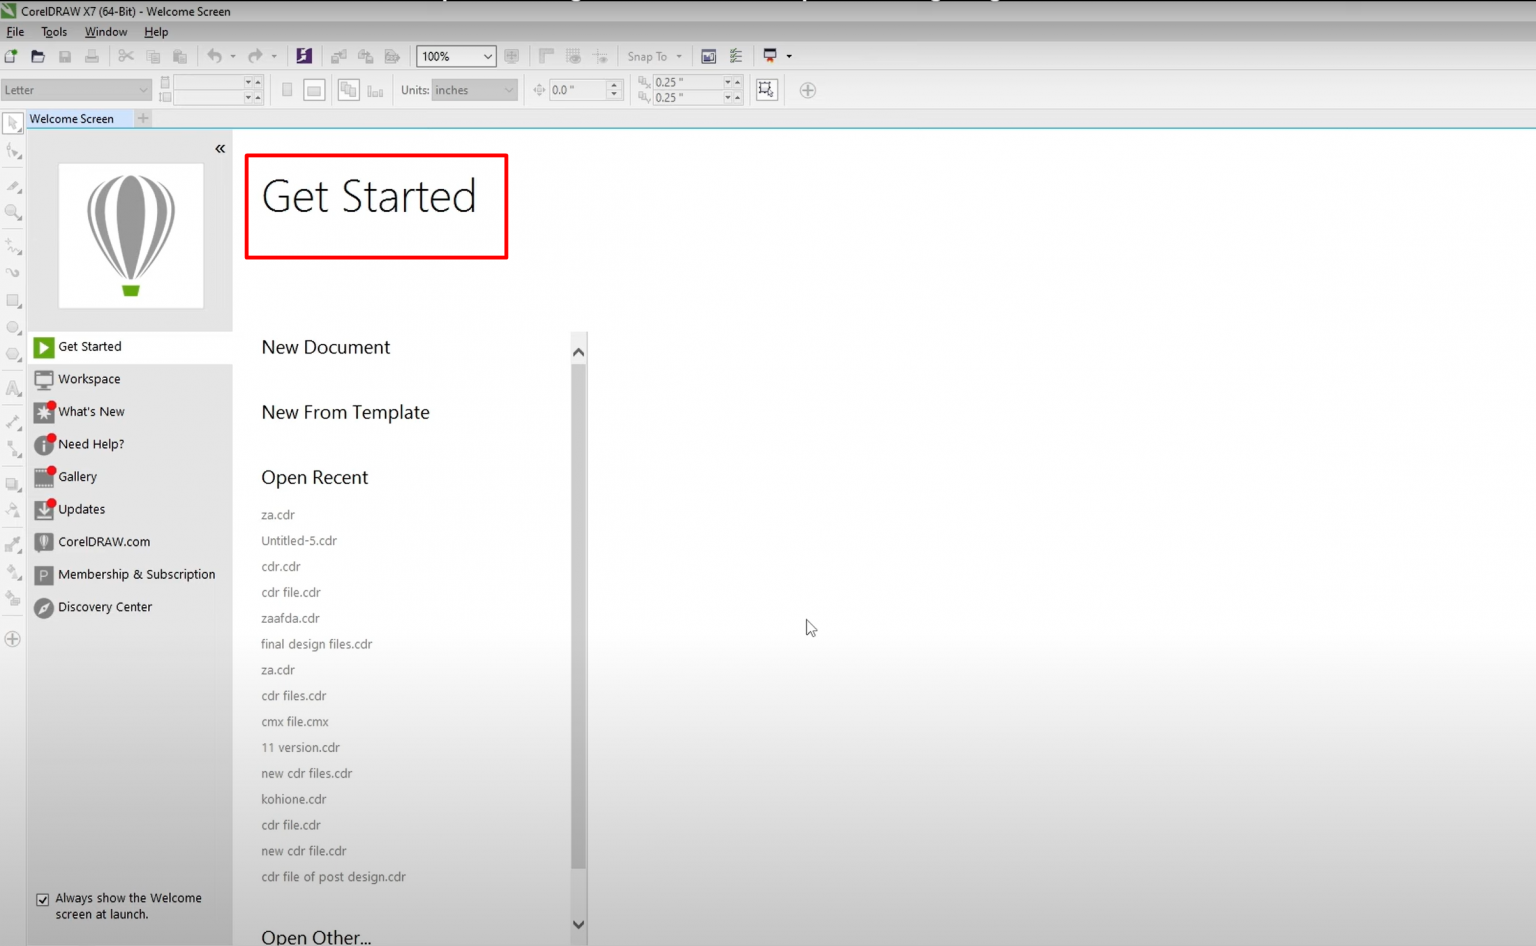Open the Gallery sidebar item
Image resolution: width=1536 pixels, height=946 pixels.
(130, 477)
